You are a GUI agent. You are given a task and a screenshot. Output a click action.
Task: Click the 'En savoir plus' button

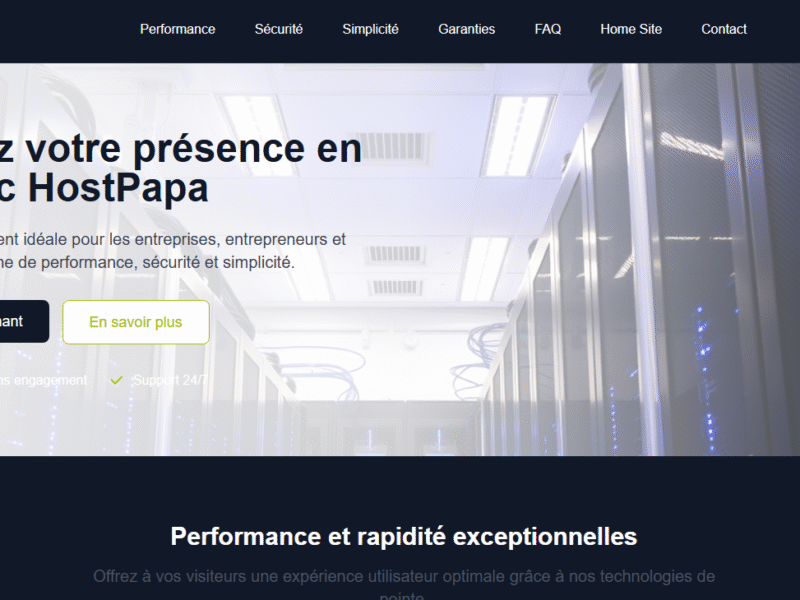pos(136,322)
